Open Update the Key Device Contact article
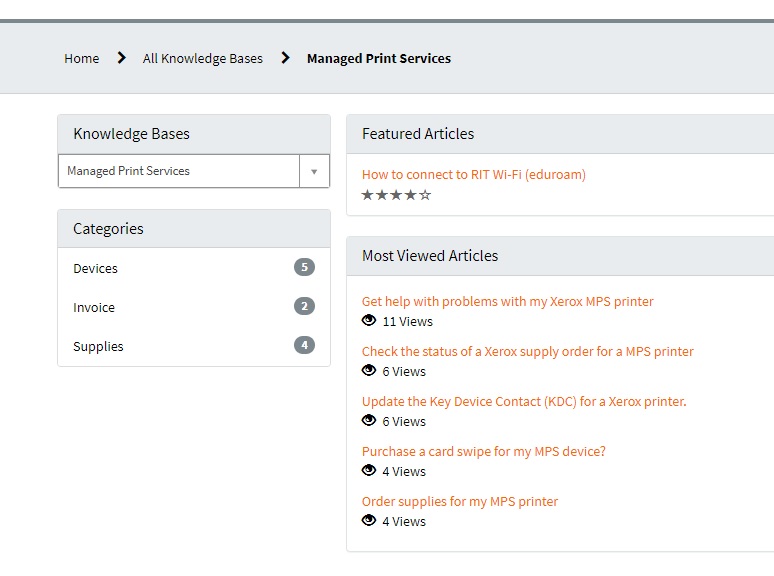This screenshot has width=774, height=576. point(523,401)
